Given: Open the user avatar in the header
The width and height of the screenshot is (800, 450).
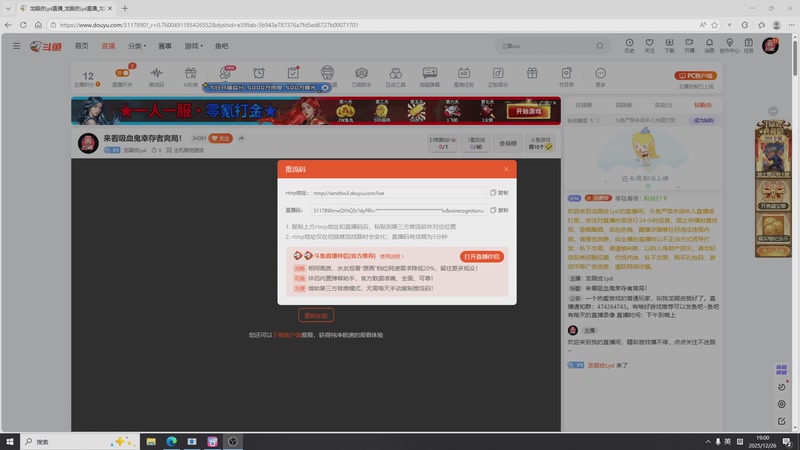Looking at the screenshot, I should click(770, 45).
